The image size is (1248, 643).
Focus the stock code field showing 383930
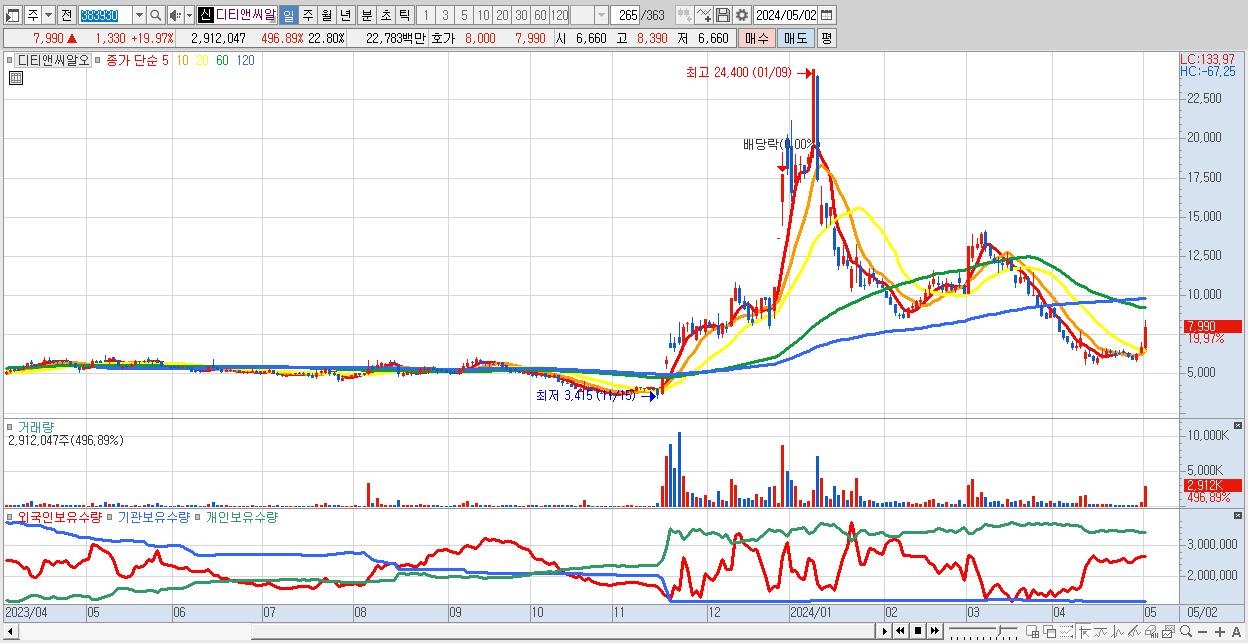104,15
